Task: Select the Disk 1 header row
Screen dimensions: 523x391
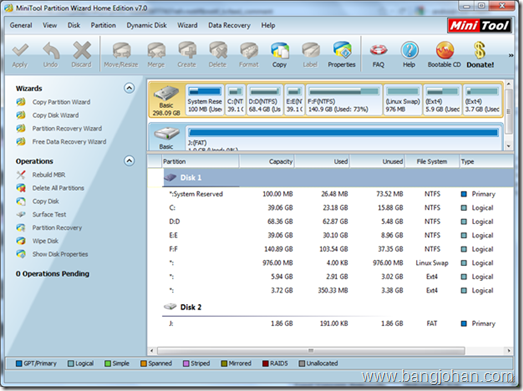Action: tap(338, 177)
